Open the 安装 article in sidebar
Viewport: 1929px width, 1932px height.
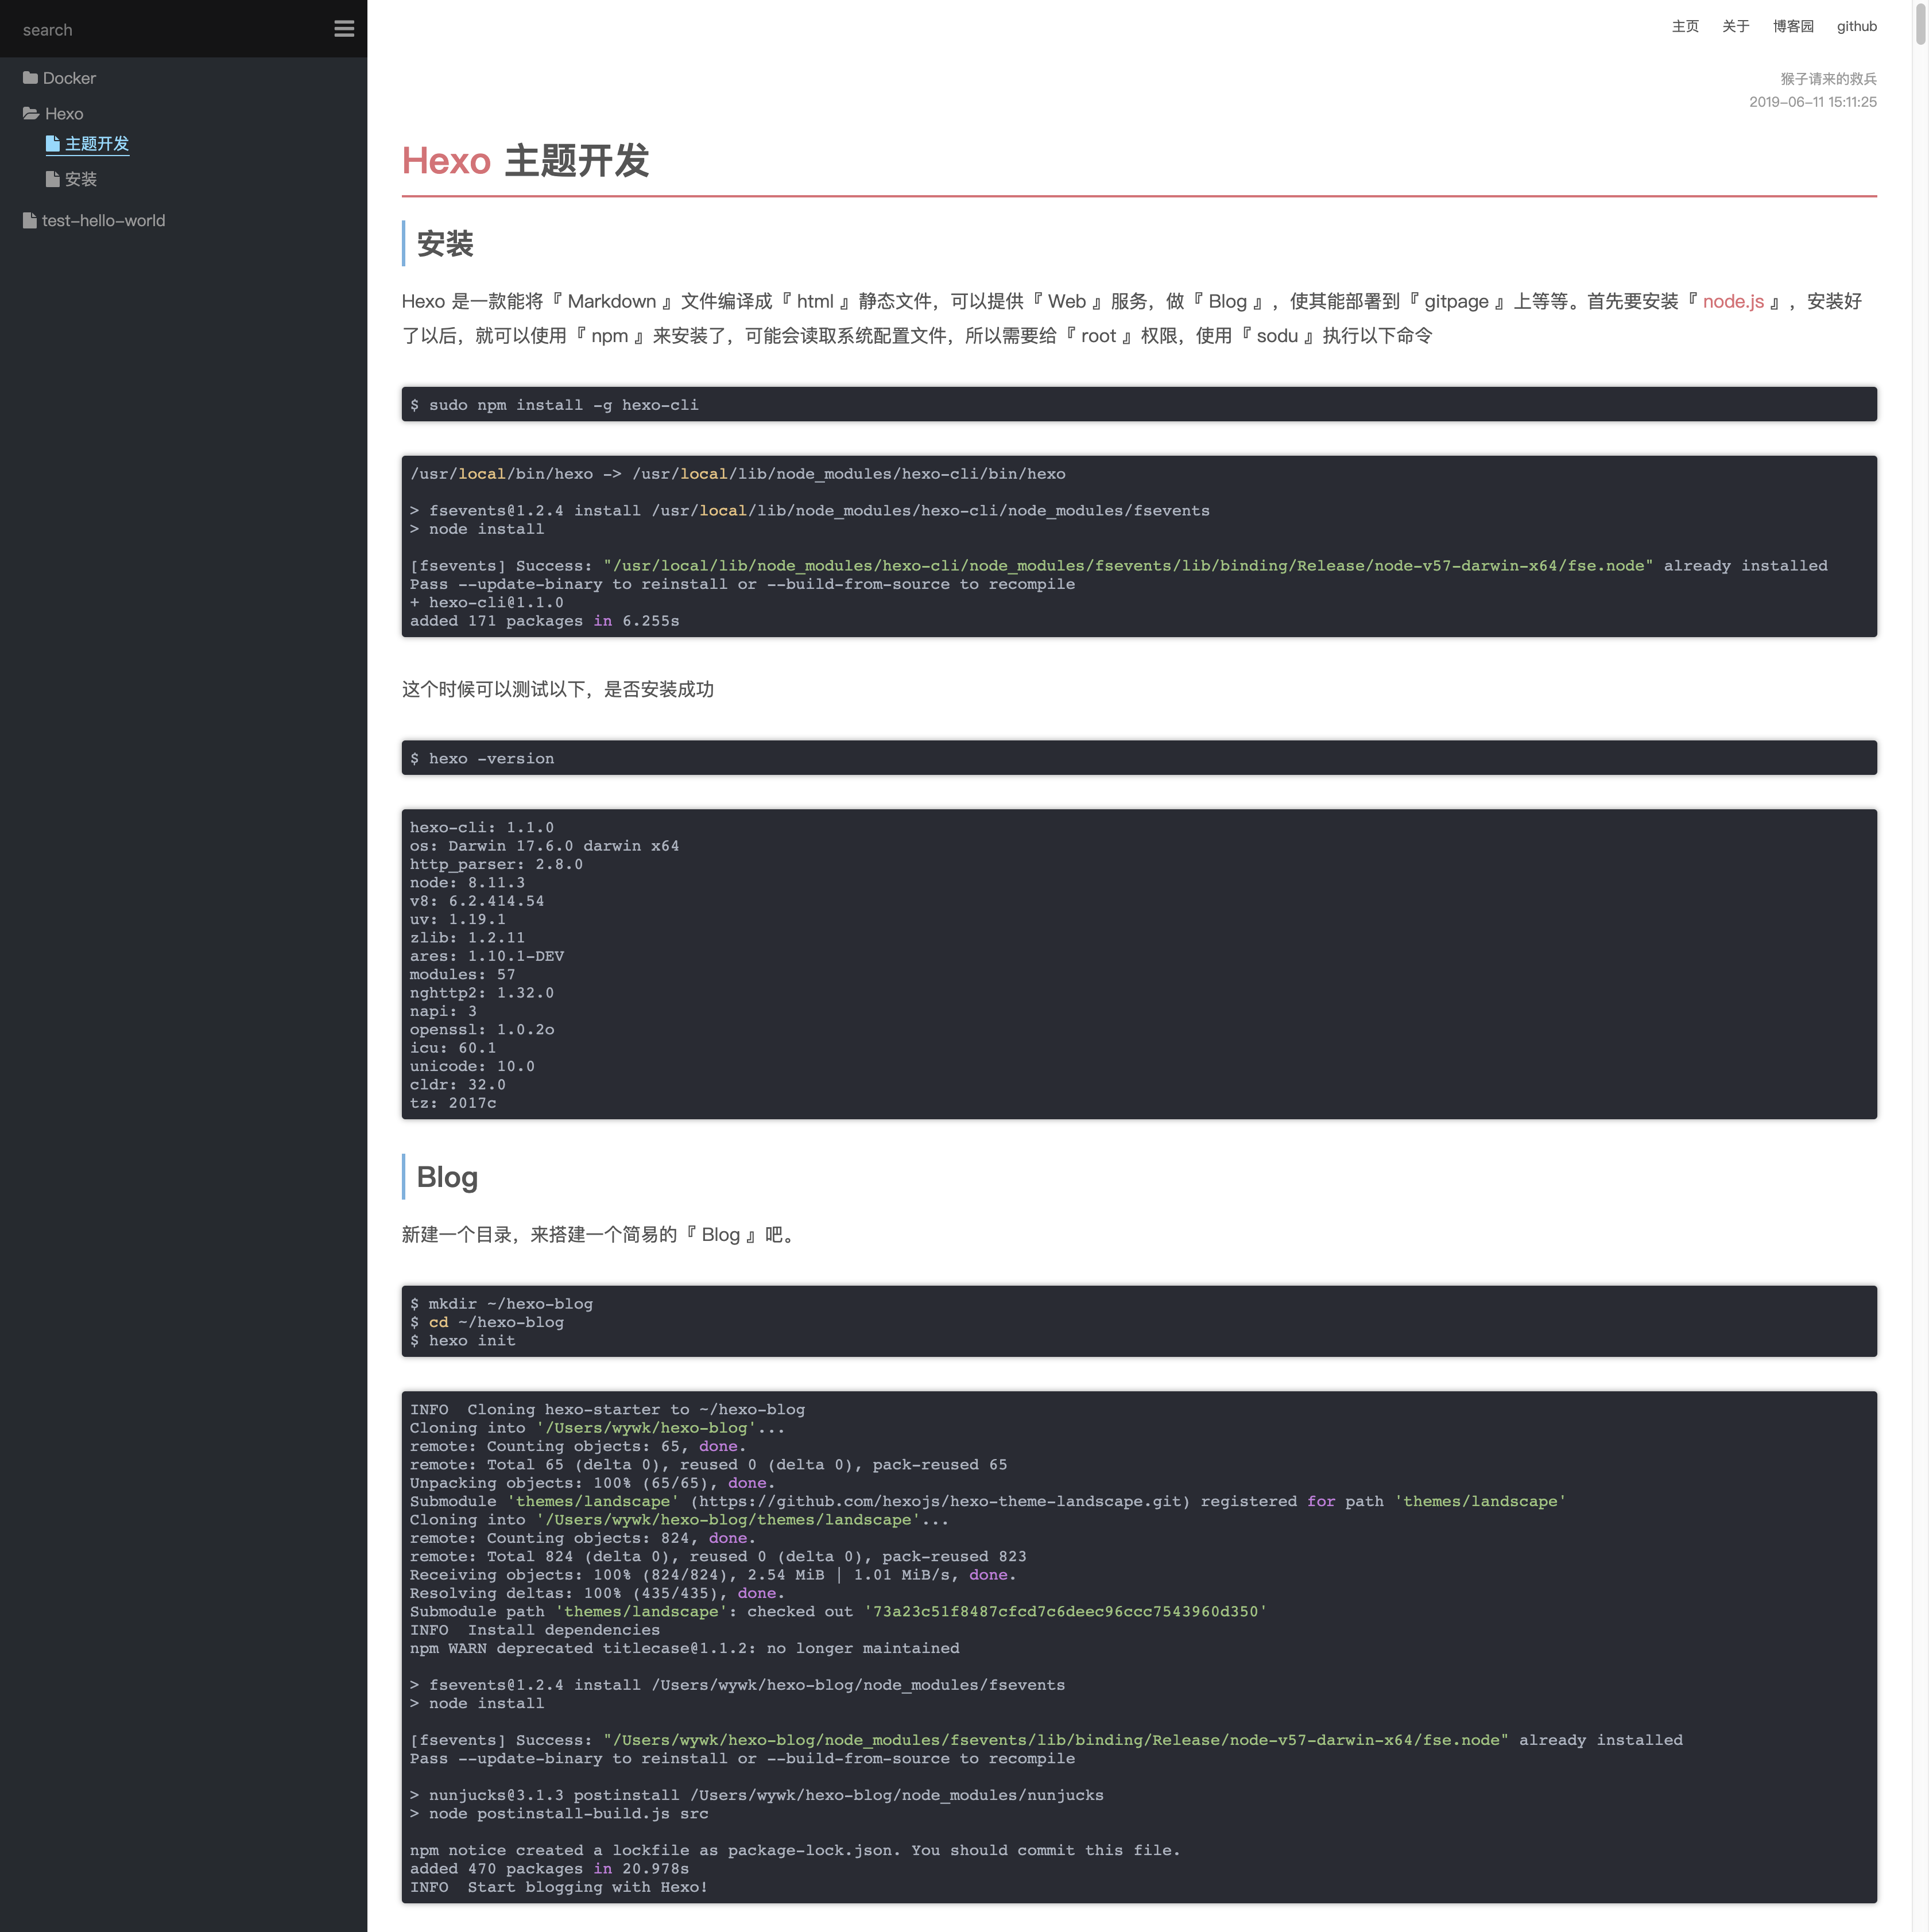point(81,179)
